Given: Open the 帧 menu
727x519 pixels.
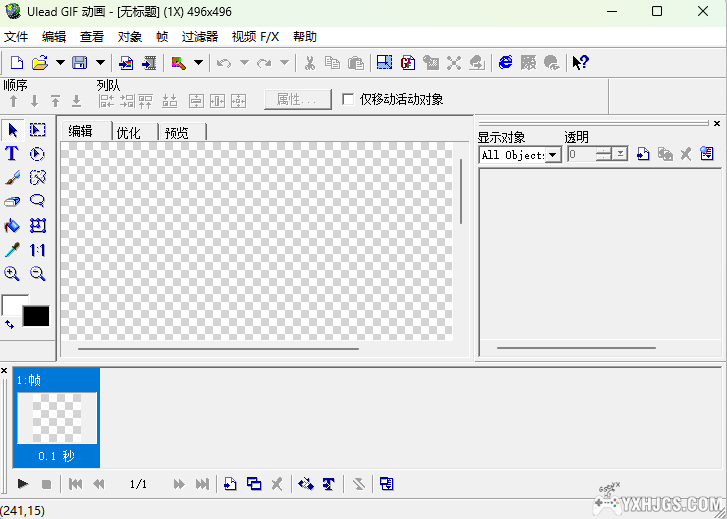Looking at the screenshot, I should pyautogui.click(x=162, y=37).
